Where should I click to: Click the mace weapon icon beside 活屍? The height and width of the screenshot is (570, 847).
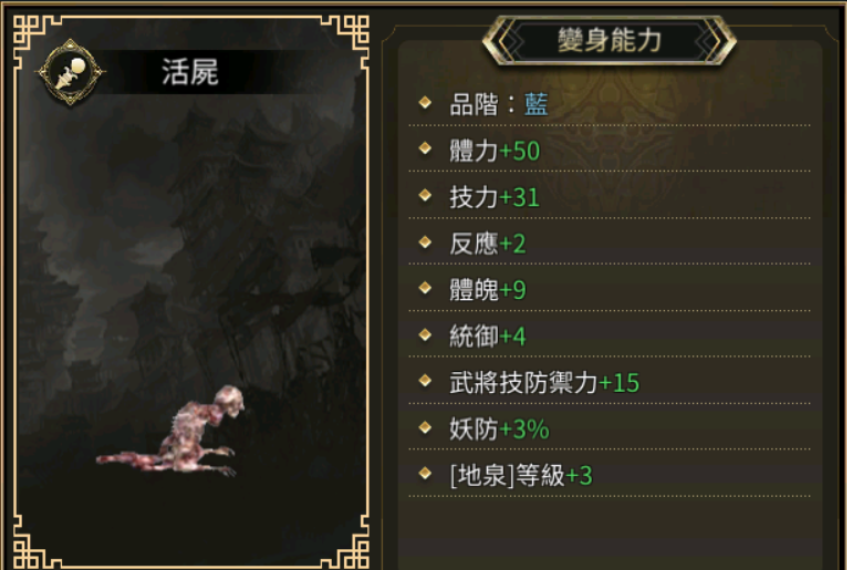click(x=70, y=72)
